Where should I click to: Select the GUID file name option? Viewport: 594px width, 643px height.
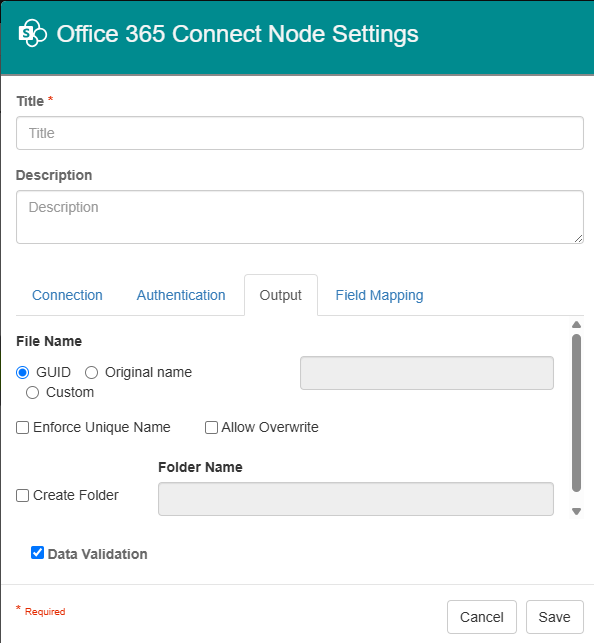coord(23,372)
